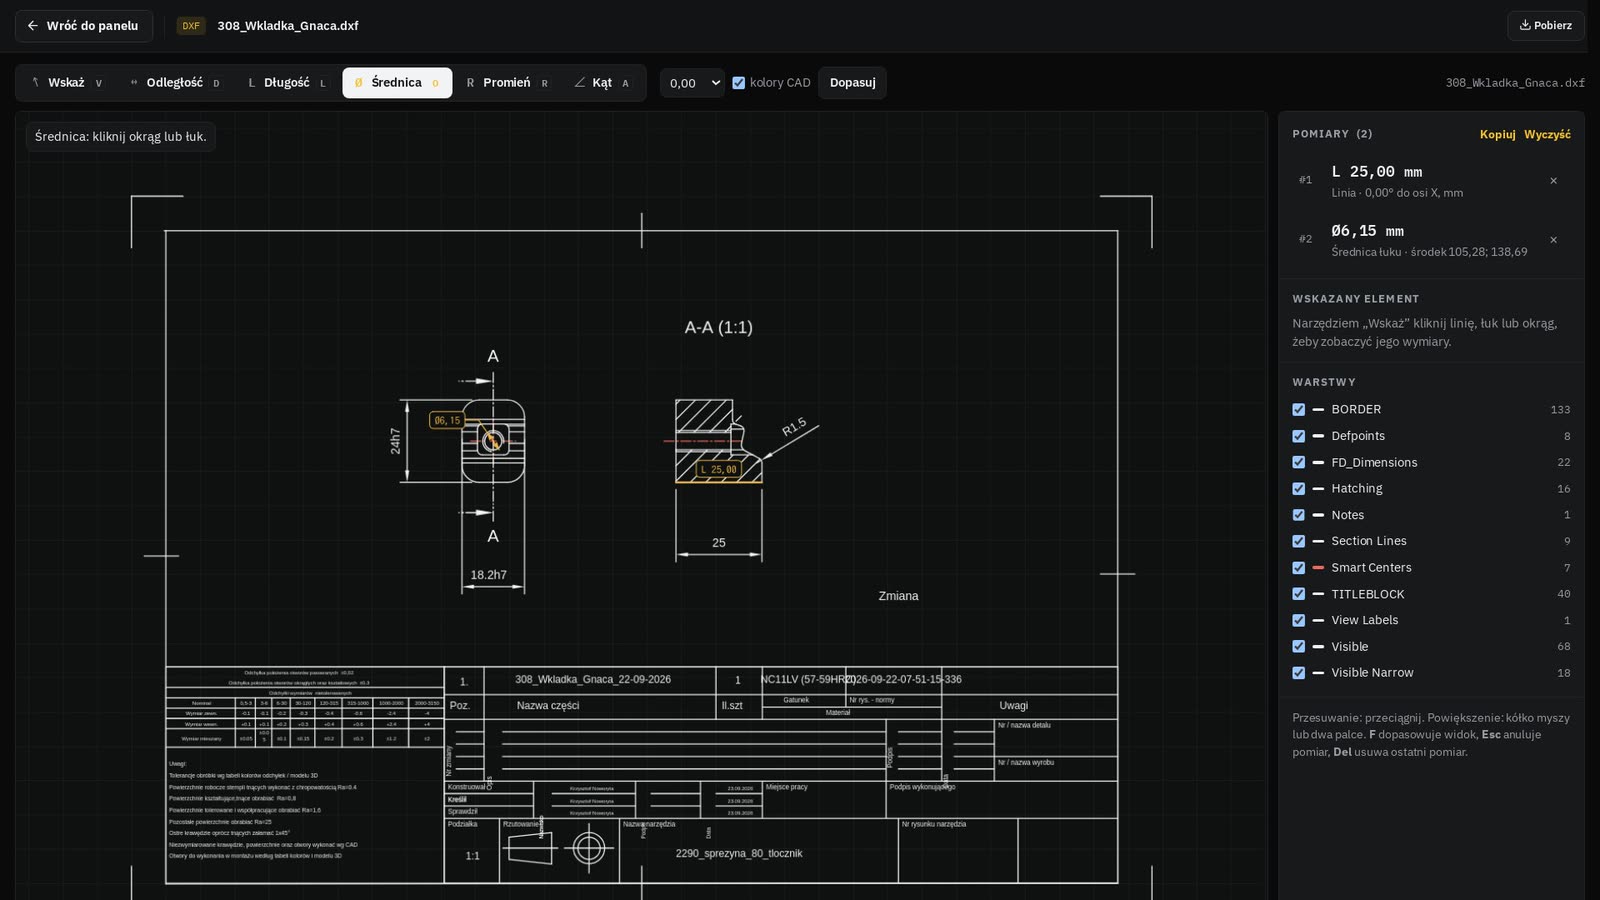The width and height of the screenshot is (1600, 900).
Task: Click the DXF file type badge
Action: [x=191, y=26]
